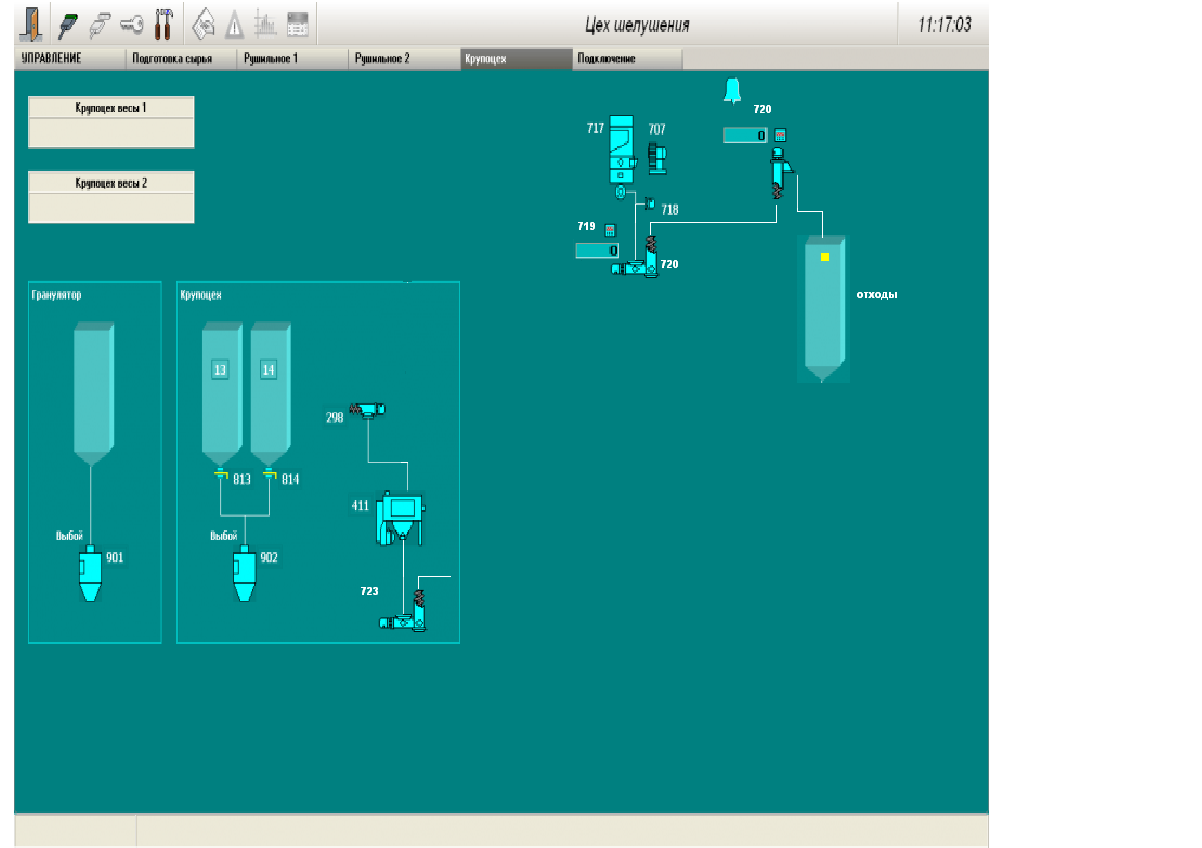Click the screw conveyor motor 298
Screen dimensions: 1202x848
click(367, 409)
